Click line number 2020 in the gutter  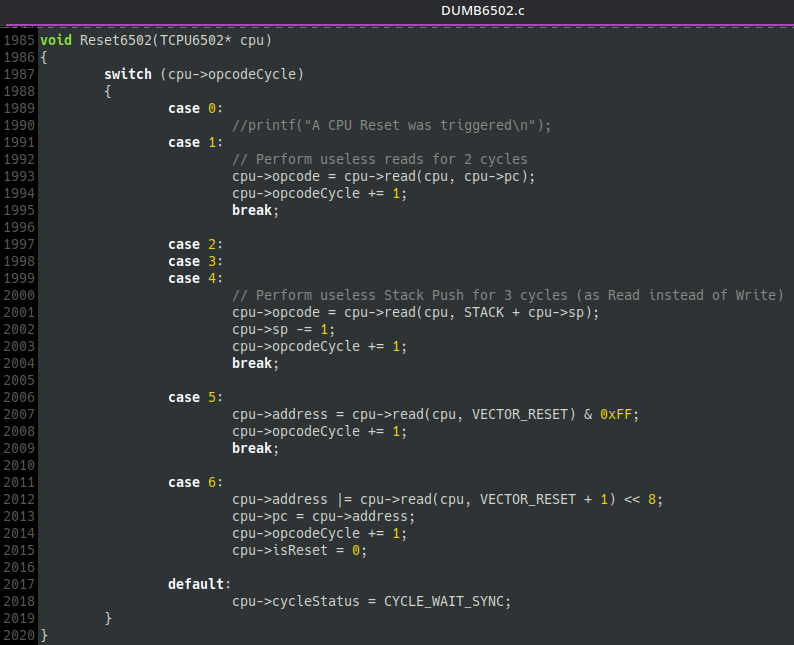tap(19, 635)
